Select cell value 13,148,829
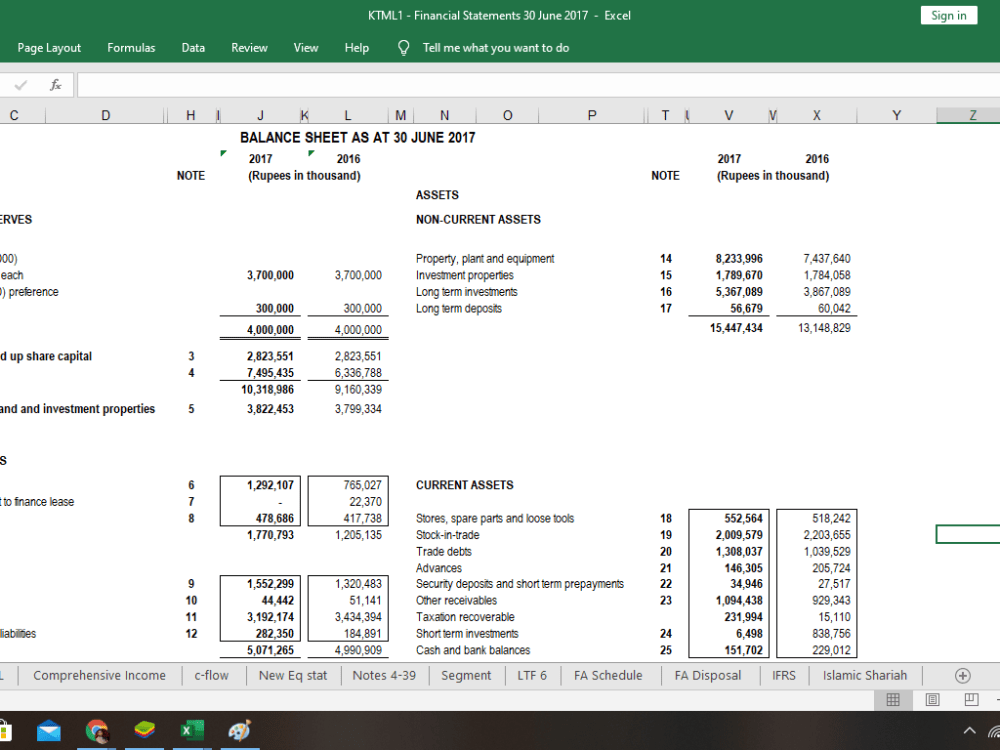The width and height of the screenshot is (1000, 750). [x=824, y=328]
